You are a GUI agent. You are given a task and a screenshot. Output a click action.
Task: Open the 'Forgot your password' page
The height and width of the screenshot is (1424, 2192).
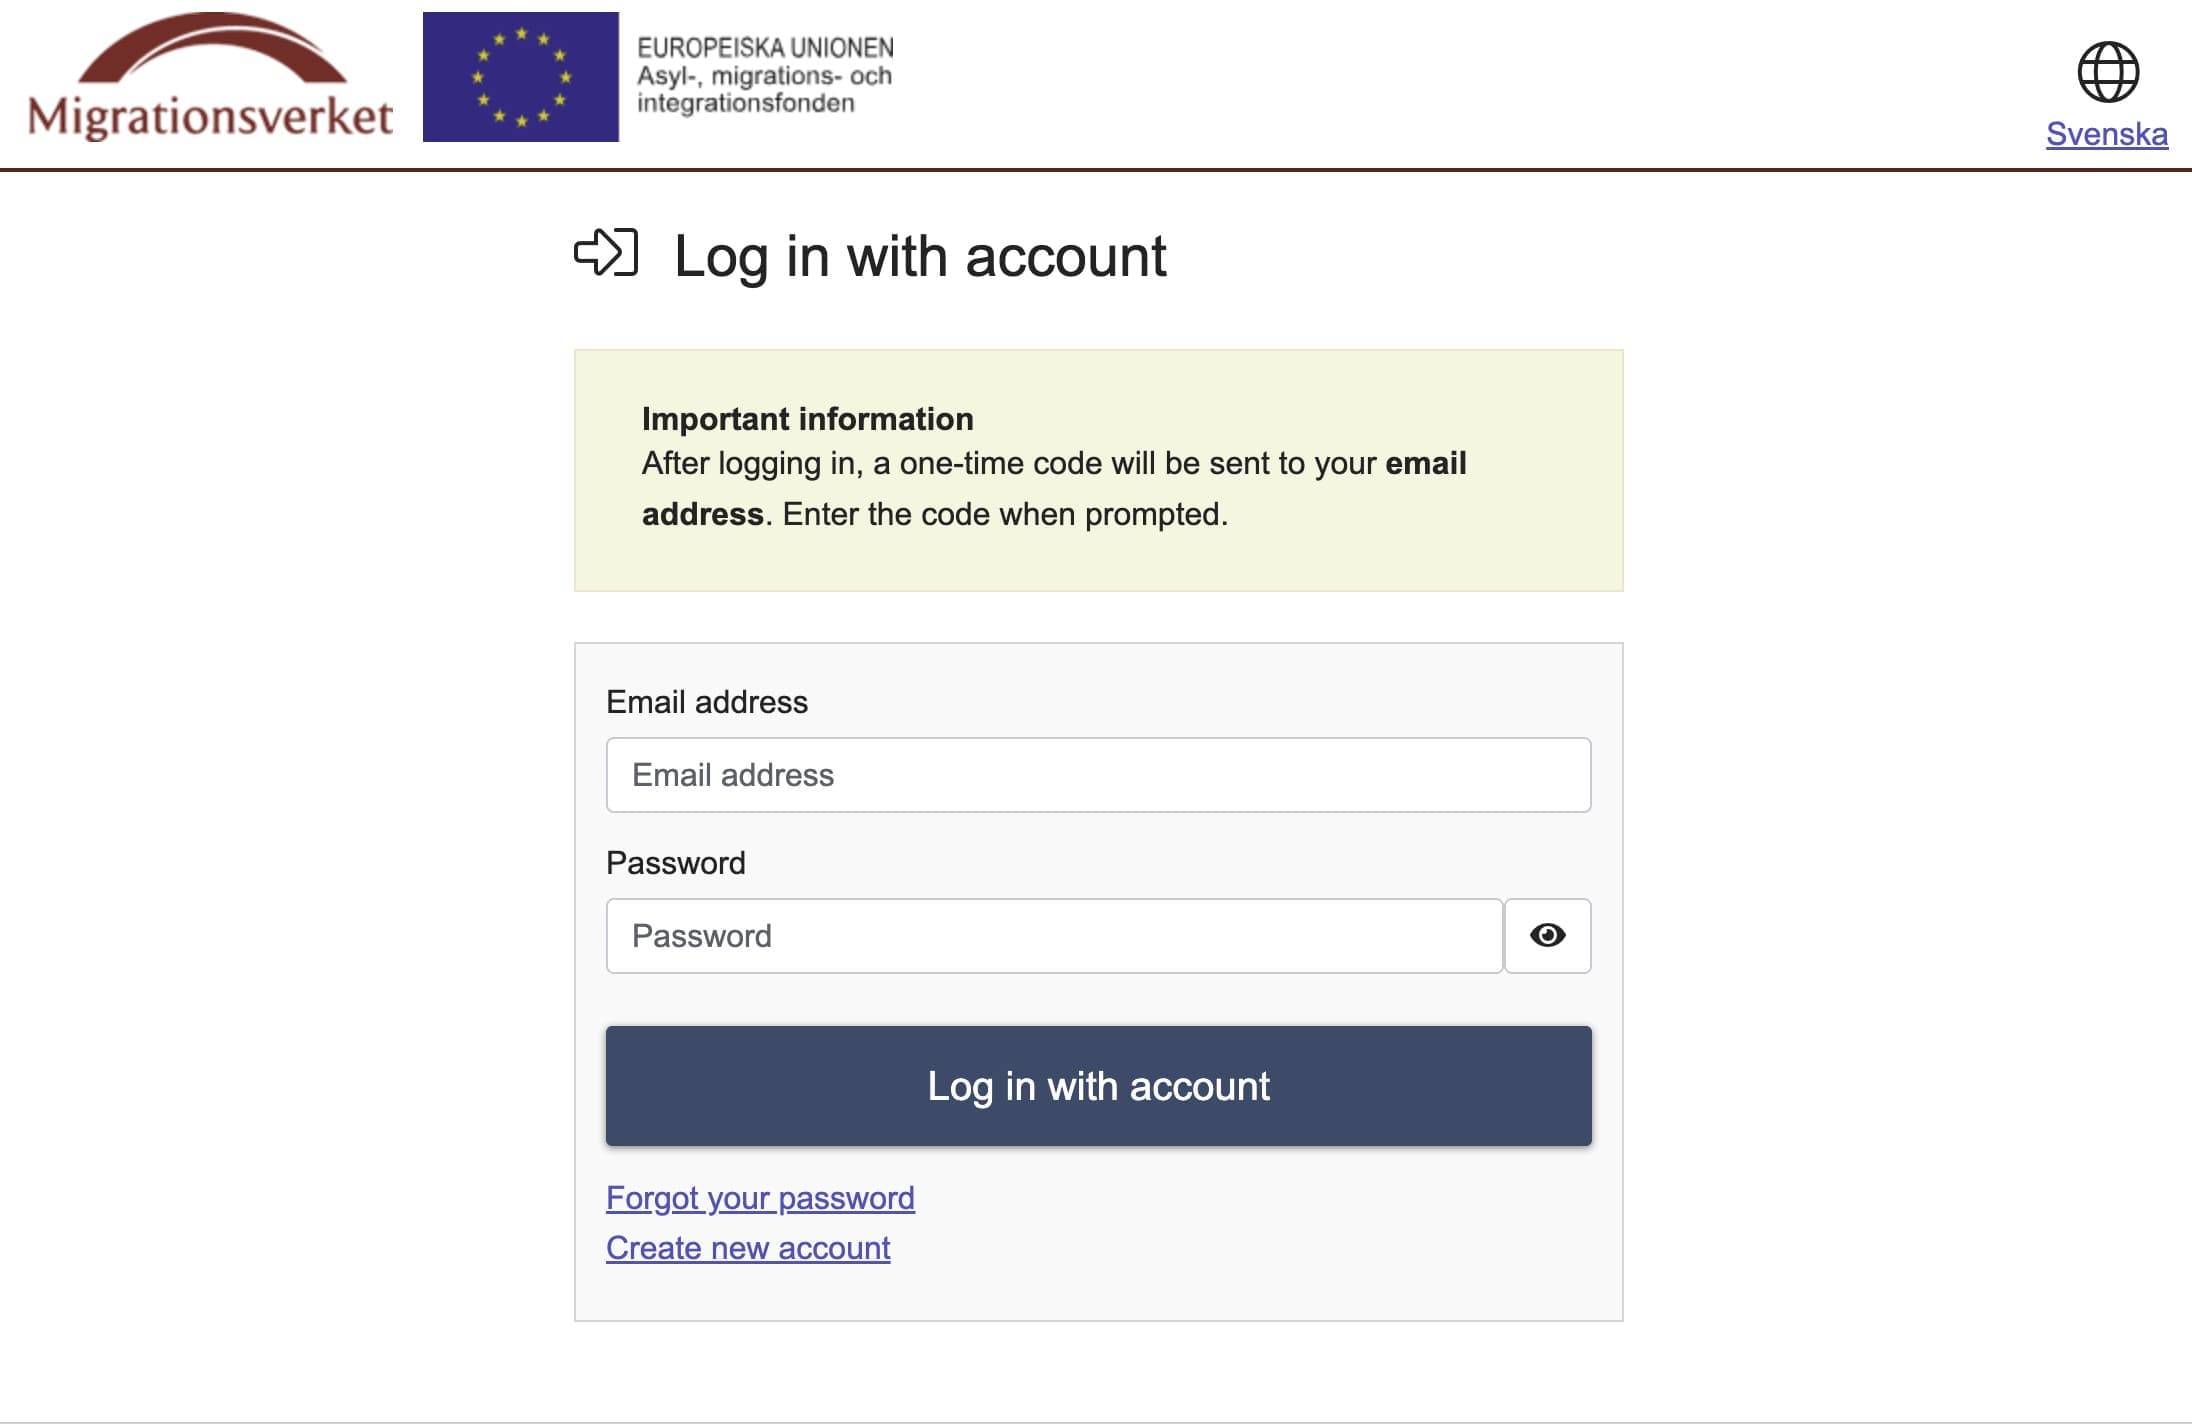click(759, 1197)
